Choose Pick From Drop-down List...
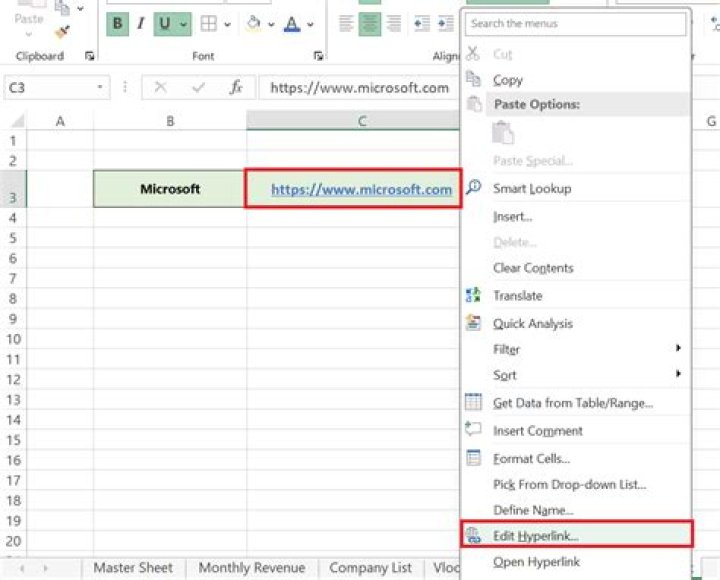 pos(576,484)
